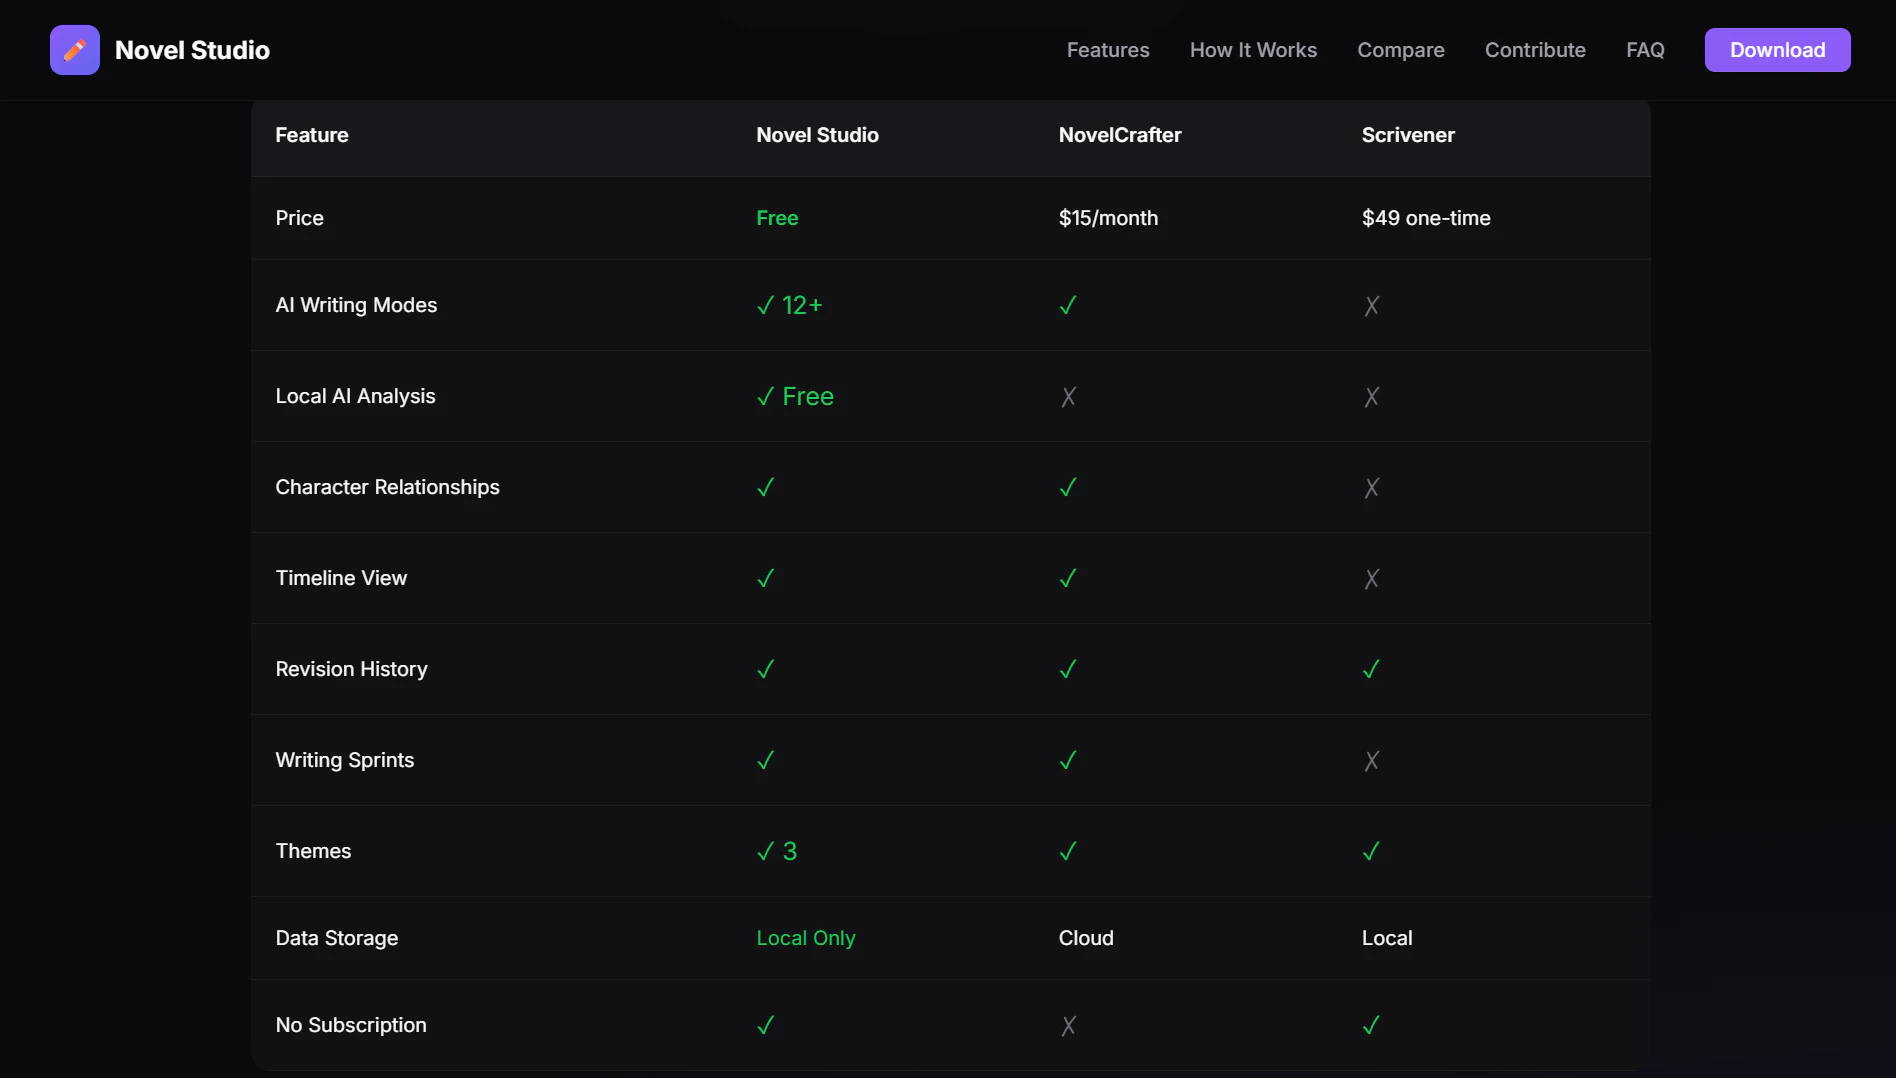Open the FAQ nav link
1896x1078 pixels.
click(1645, 50)
